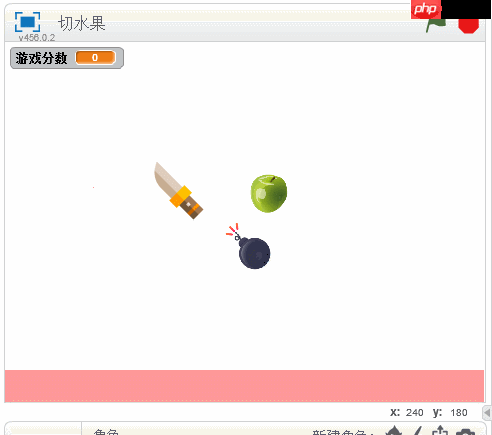Click the pink bar at the stage bottom

click(x=244, y=386)
